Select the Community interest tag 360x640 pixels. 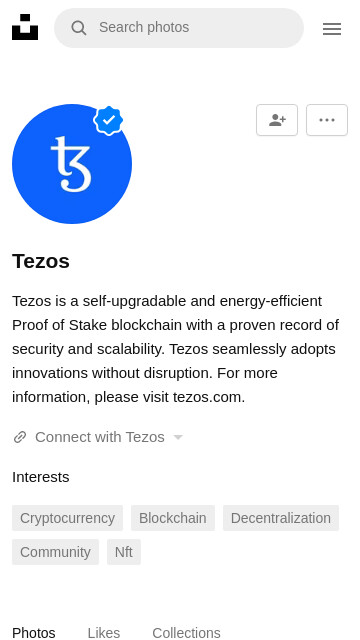point(55,552)
